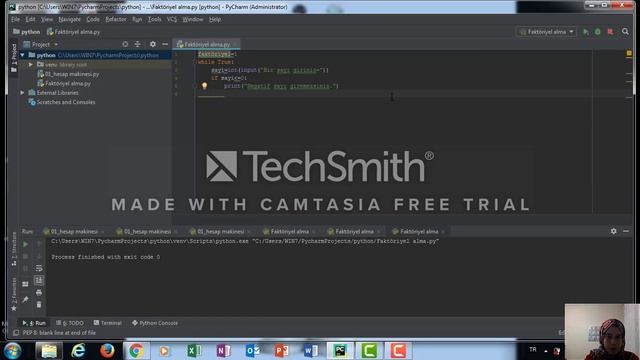Click the Faktöriyel alma.py breadcrumb in navigation bar

coord(73,32)
